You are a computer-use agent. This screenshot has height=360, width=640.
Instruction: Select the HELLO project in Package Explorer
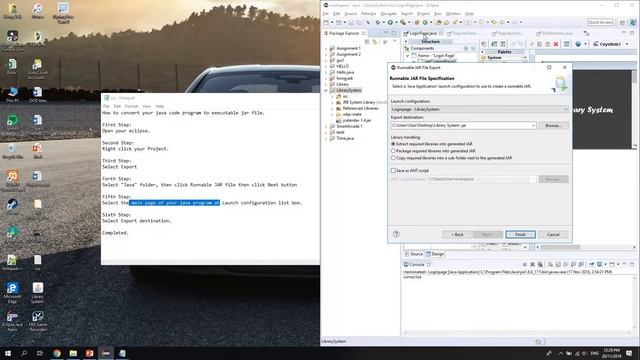[339, 66]
